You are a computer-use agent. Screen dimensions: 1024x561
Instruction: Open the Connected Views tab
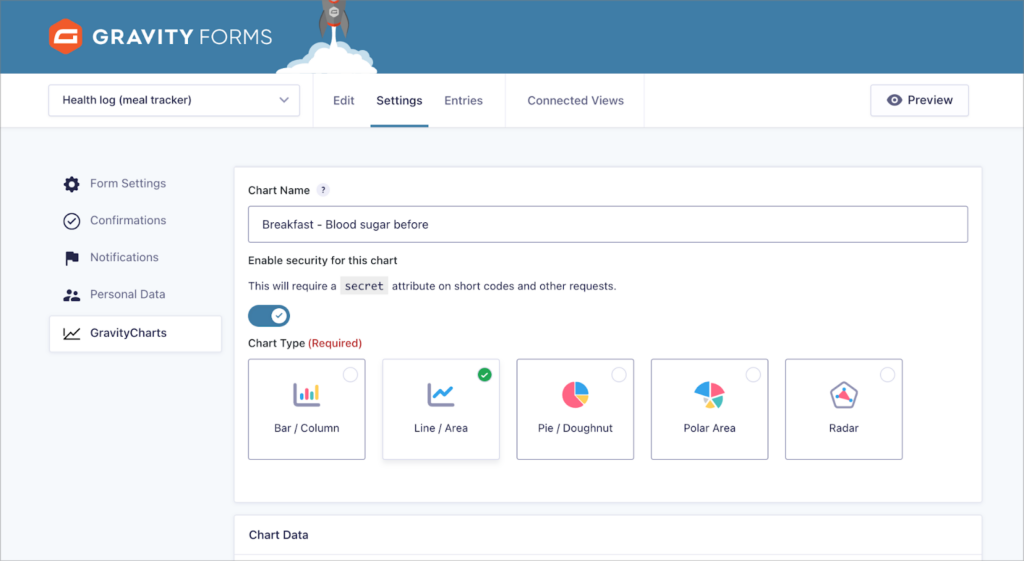coord(575,101)
